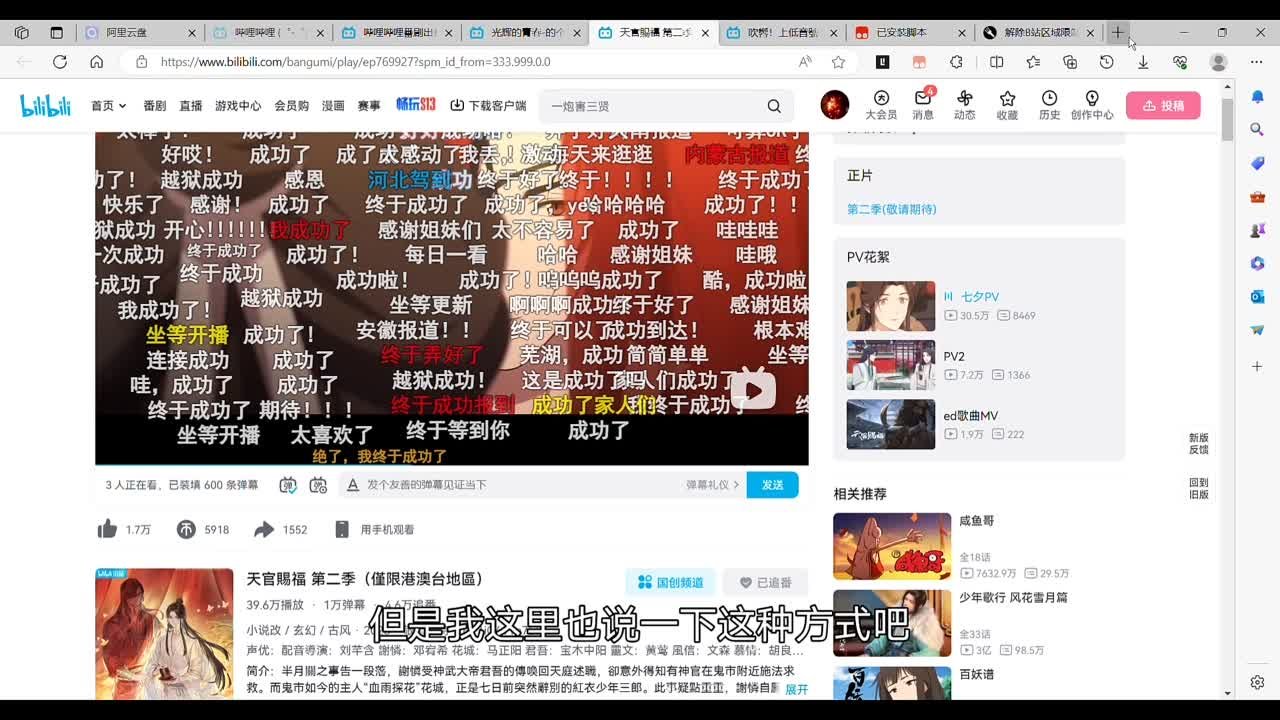Like the video with thumbs-up icon

107,529
